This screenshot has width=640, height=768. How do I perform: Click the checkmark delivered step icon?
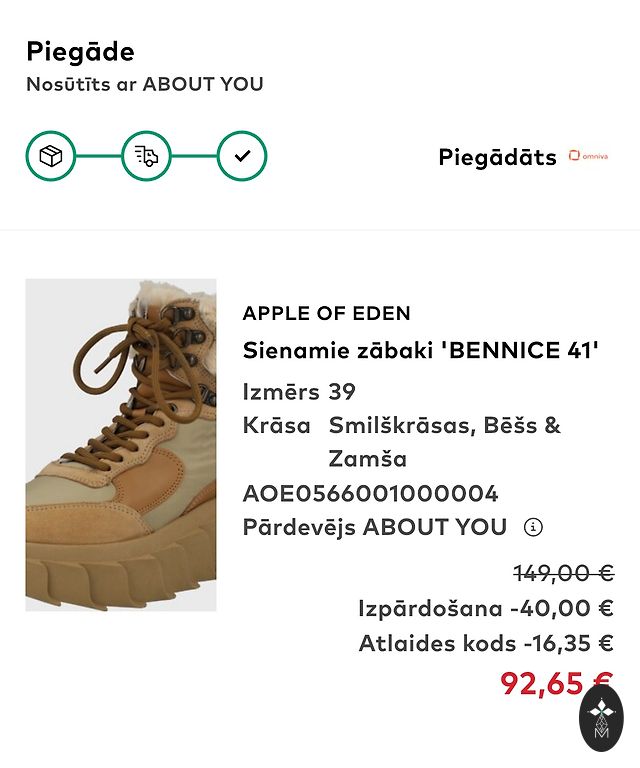point(242,156)
